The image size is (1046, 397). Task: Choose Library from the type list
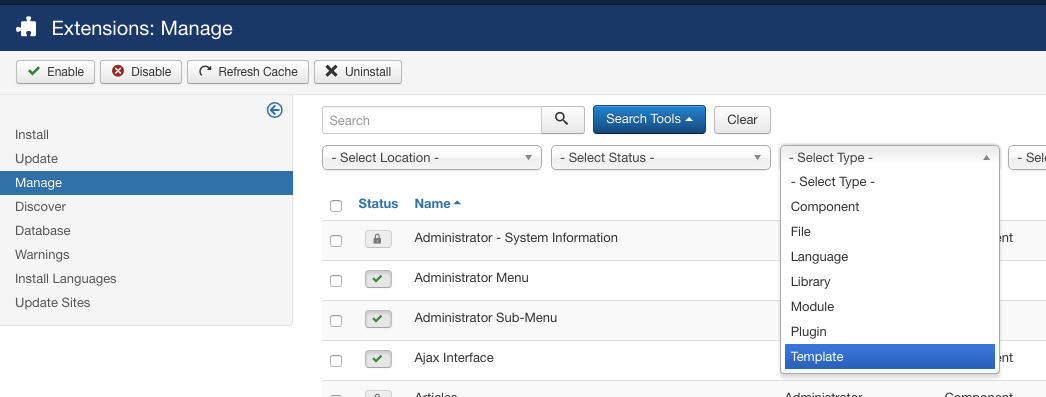coord(890,282)
